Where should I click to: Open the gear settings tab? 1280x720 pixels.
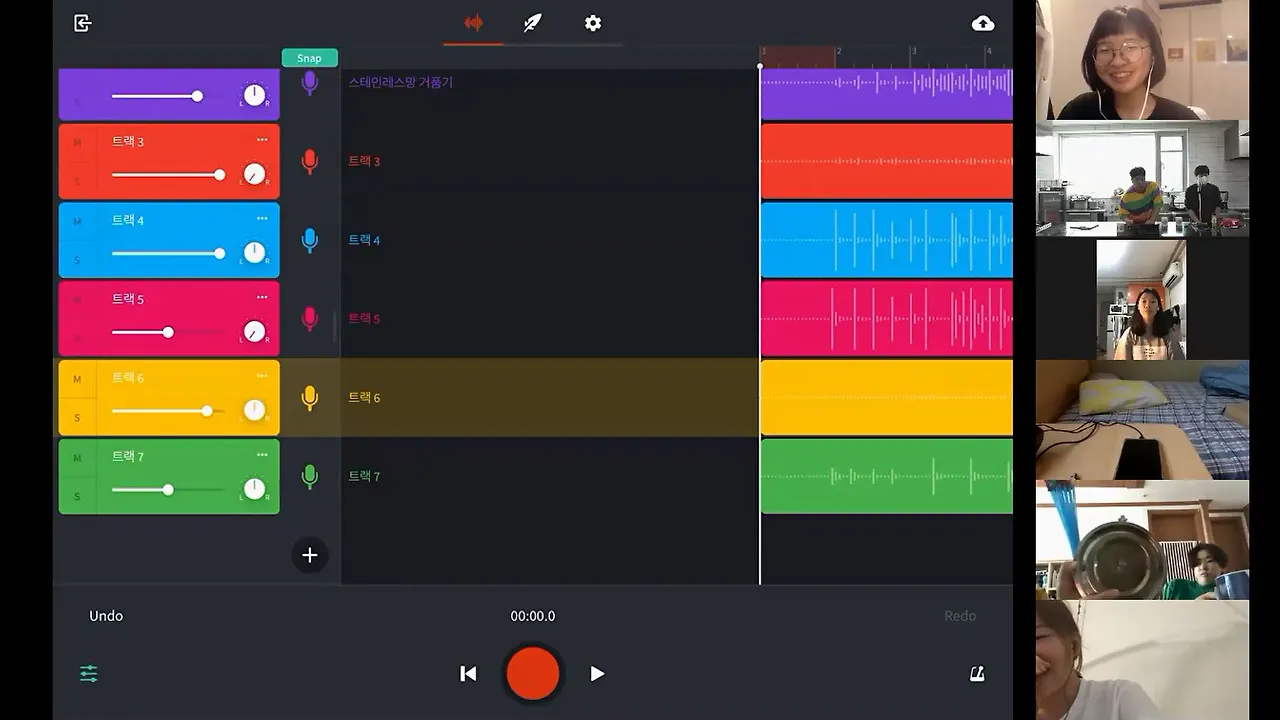tap(593, 23)
